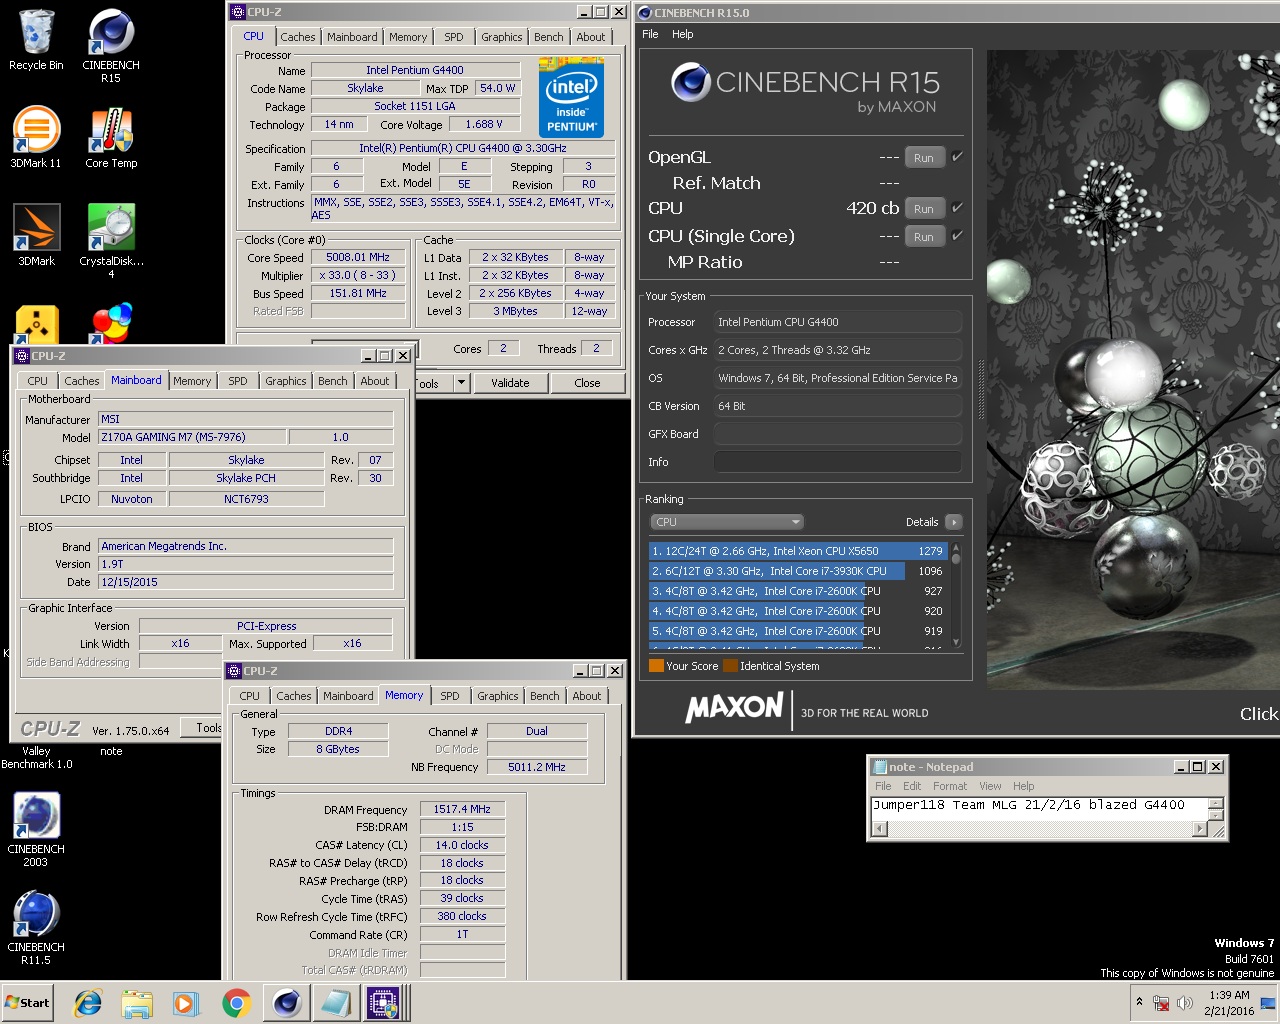
Task: Open Windows Explorer folder taskbar icon
Action: 137,1003
